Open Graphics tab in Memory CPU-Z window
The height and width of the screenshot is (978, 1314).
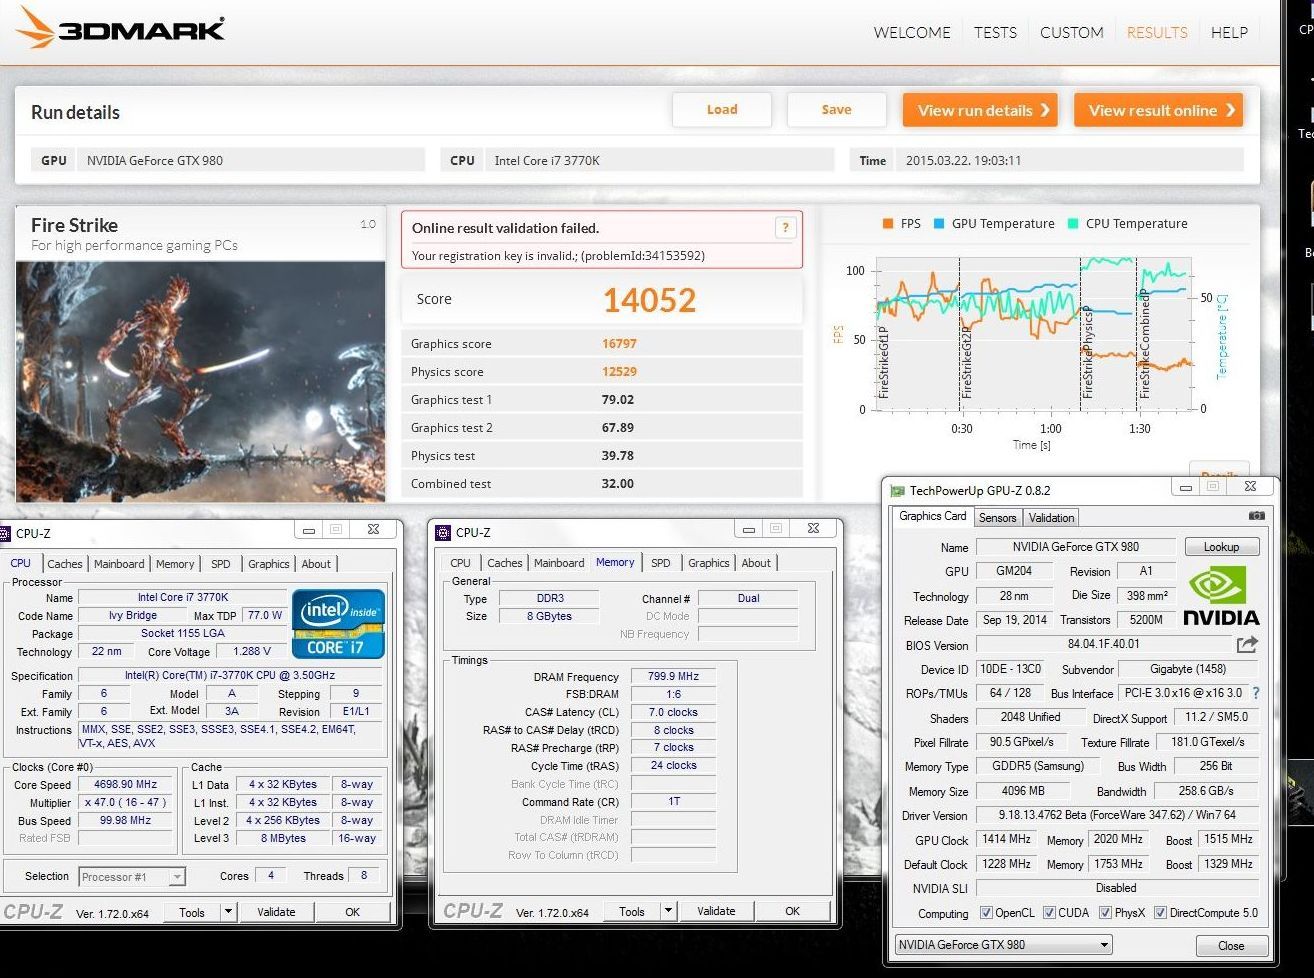(709, 563)
